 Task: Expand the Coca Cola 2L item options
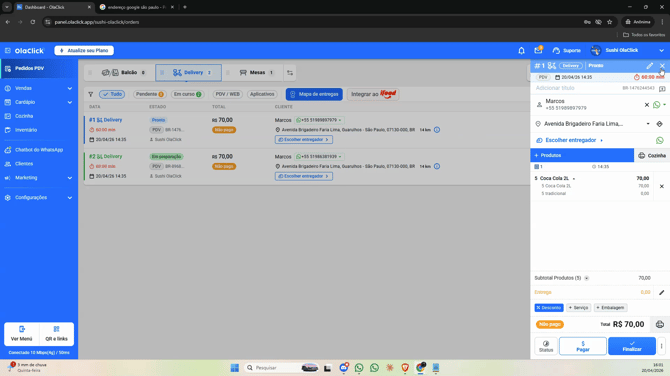(574, 179)
